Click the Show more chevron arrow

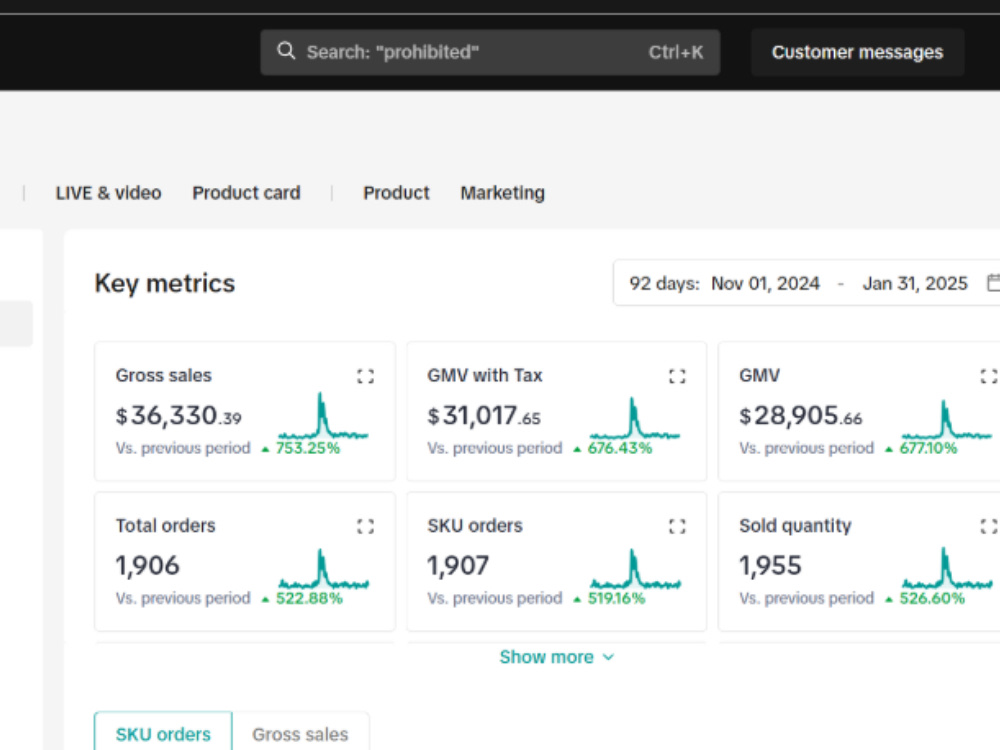tap(608, 657)
